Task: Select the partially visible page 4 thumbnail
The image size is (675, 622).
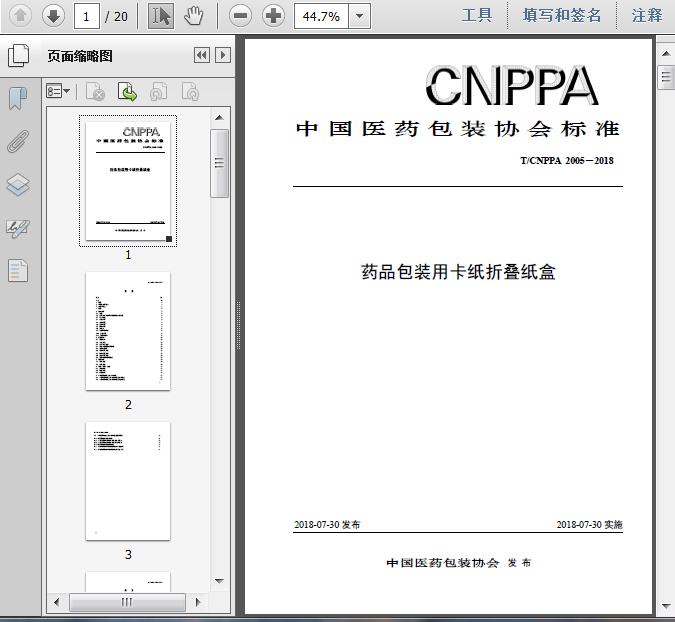Action: [x=128, y=582]
